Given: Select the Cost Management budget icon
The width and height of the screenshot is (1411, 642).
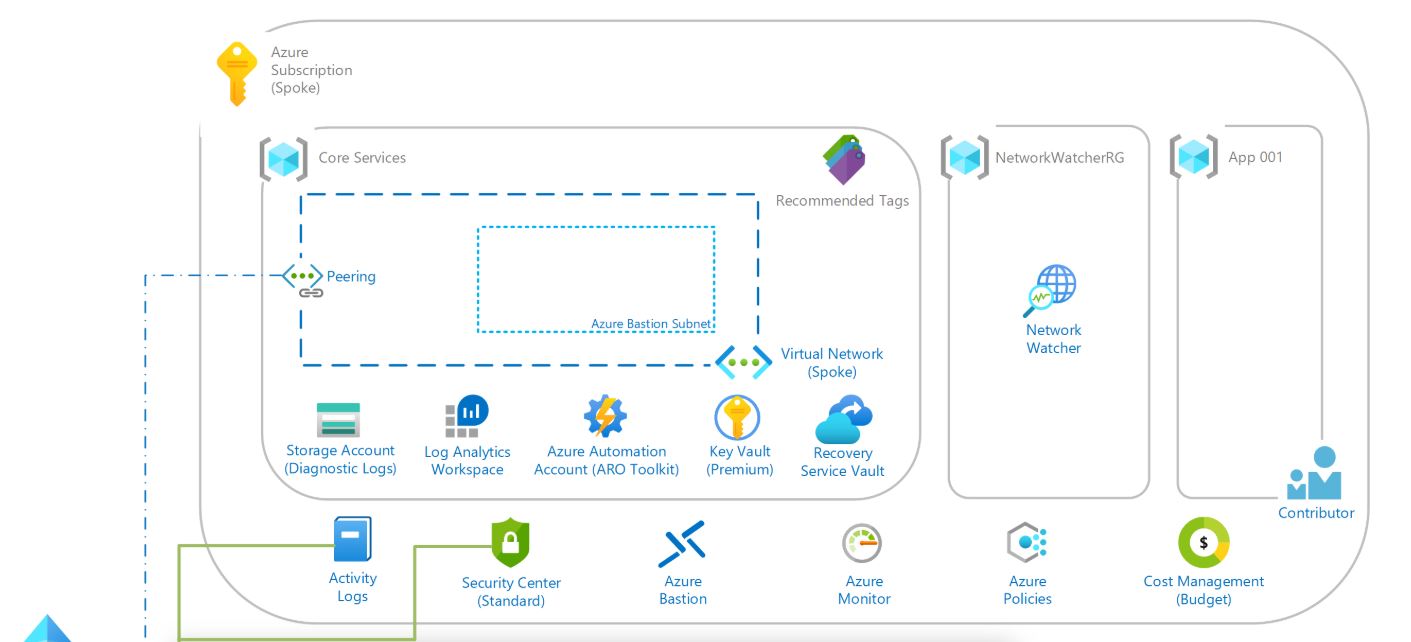Looking at the screenshot, I should [x=1204, y=543].
